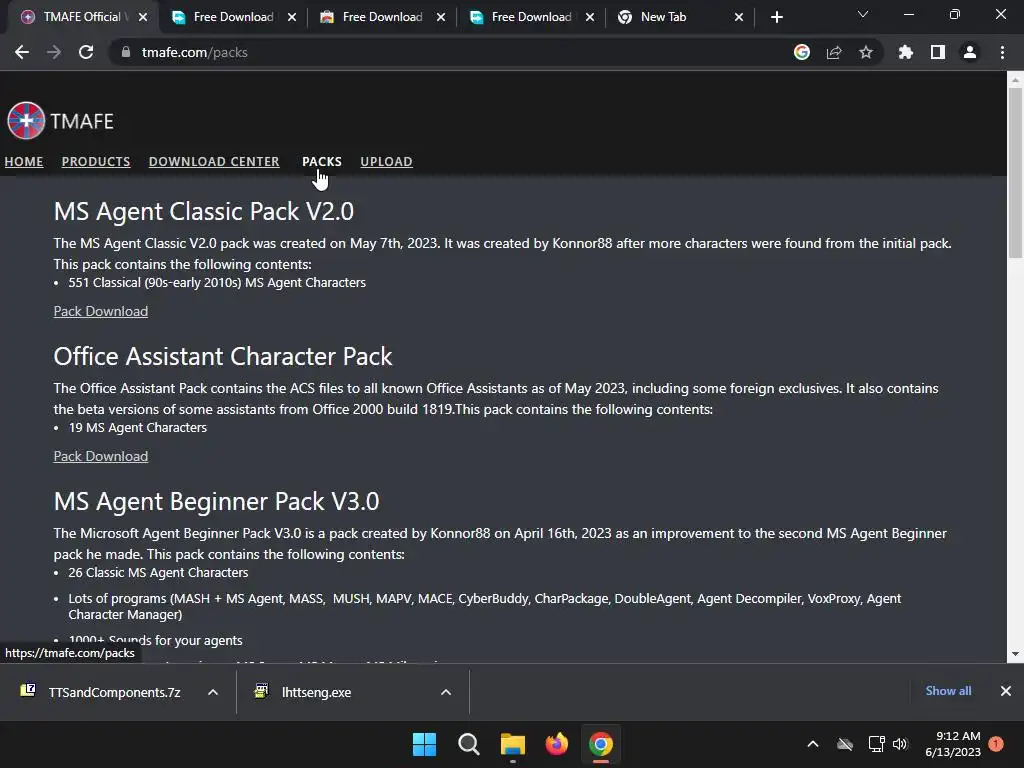This screenshot has width=1024, height=768.
Task: Click the TMAFE logo image
Action: 60,121
